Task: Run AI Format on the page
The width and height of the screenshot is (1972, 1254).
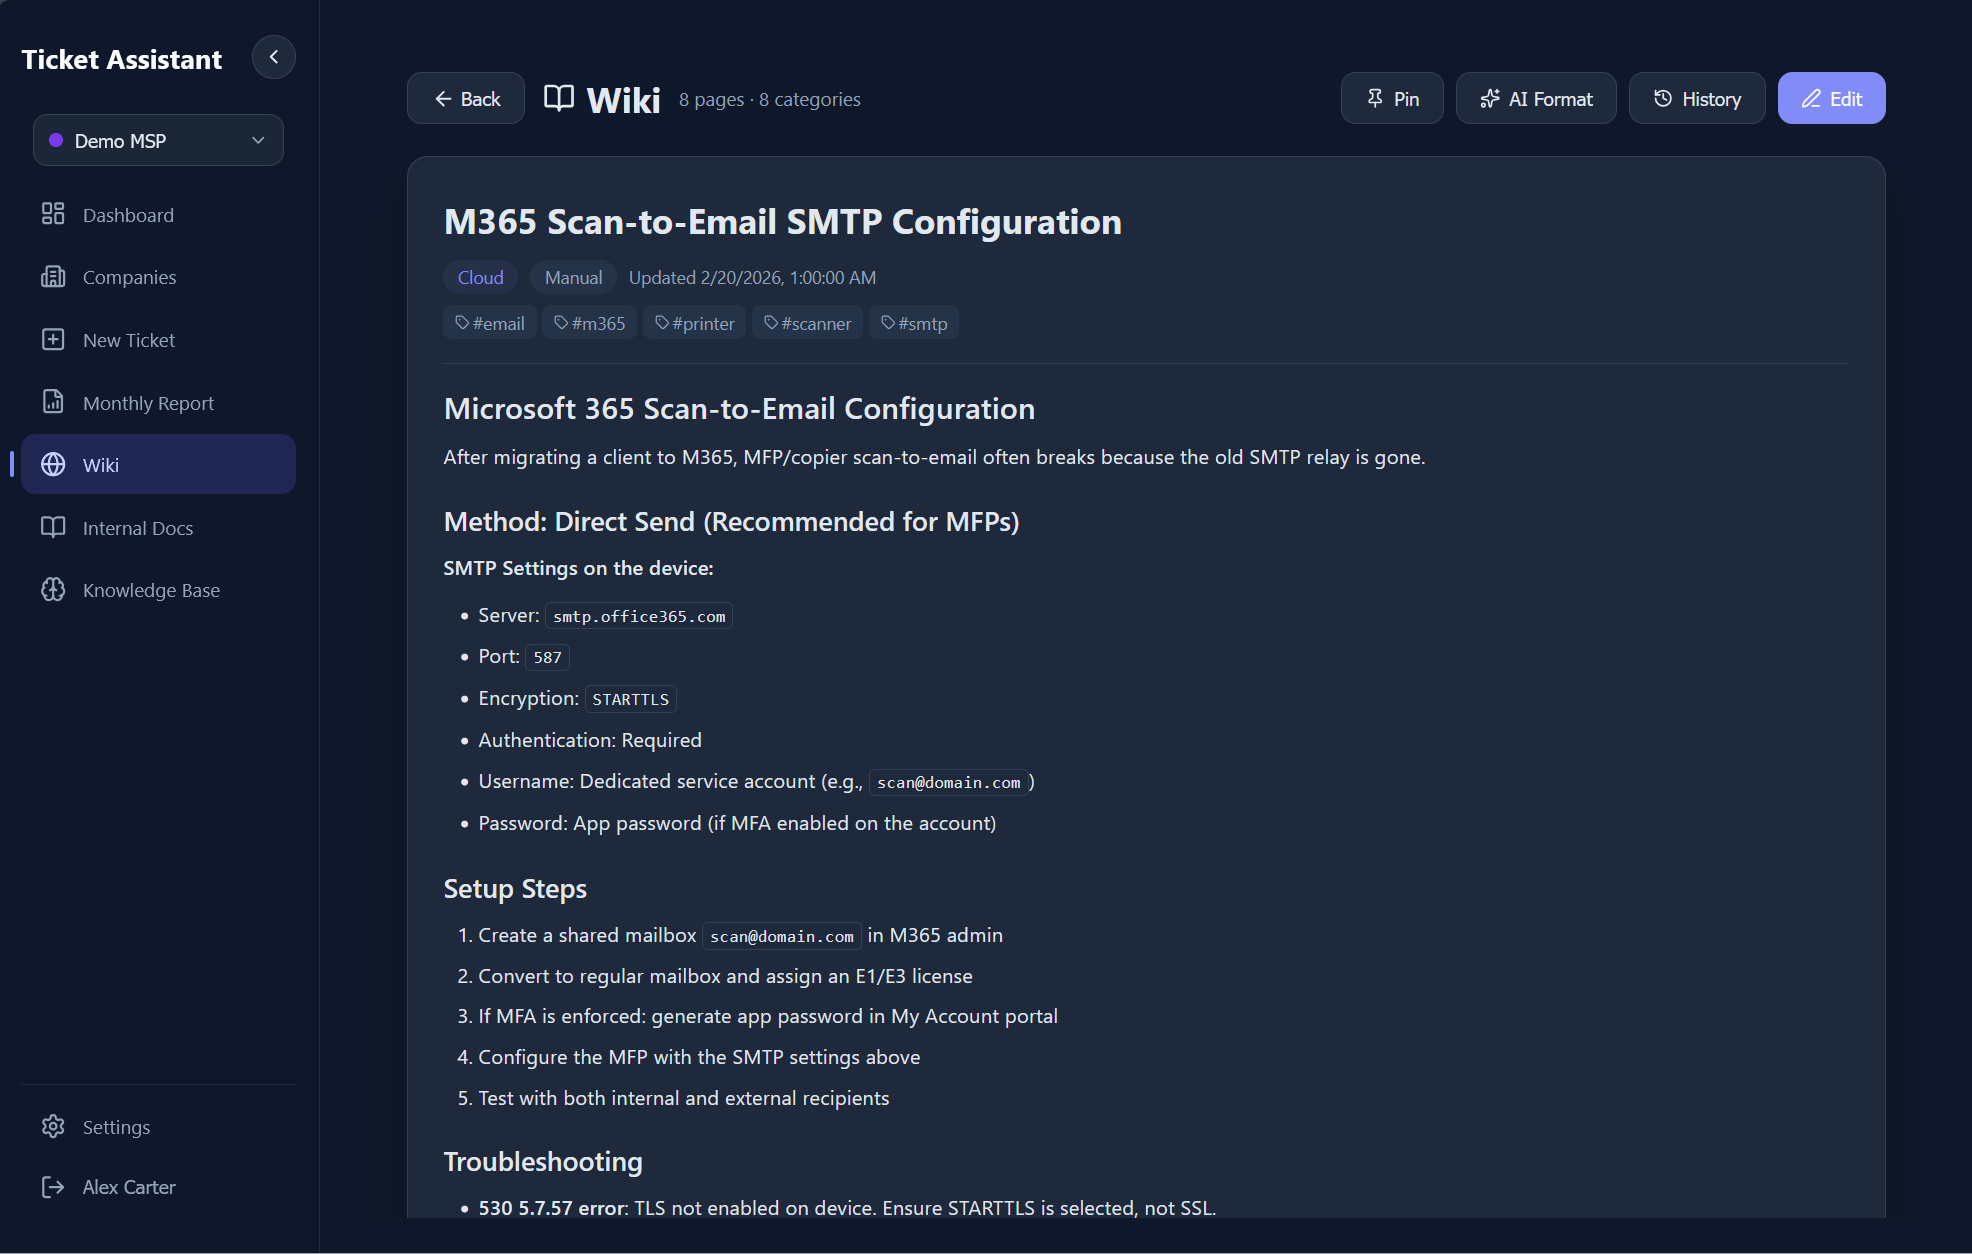Action: (1536, 99)
